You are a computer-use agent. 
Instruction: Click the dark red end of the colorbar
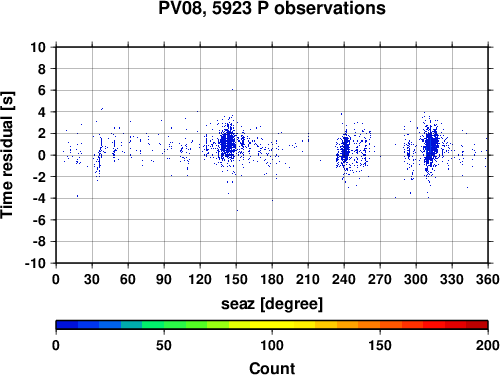[x=477, y=325]
